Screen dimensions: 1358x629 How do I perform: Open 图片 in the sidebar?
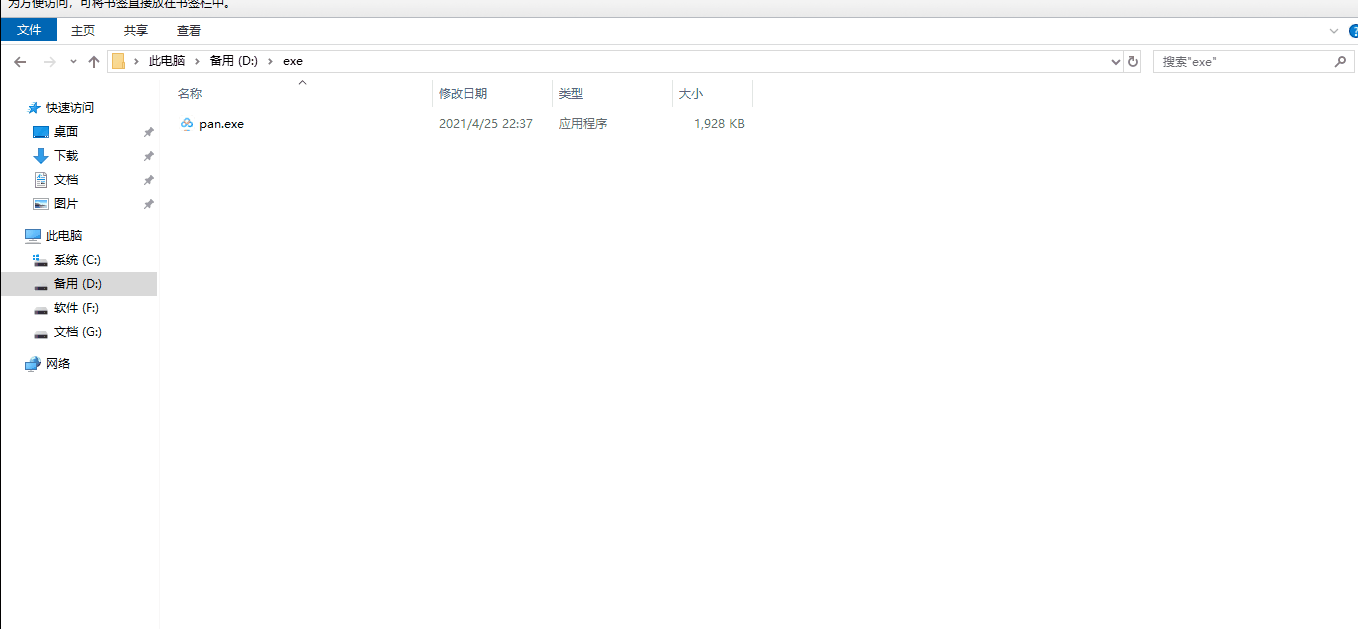66,204
